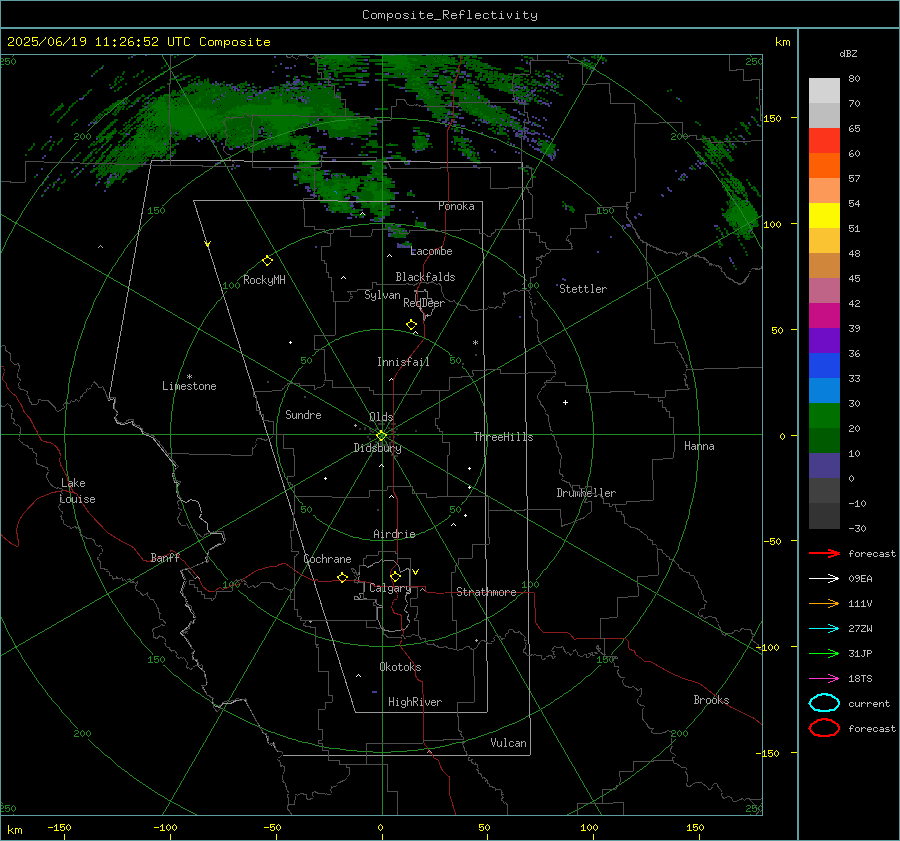Select the light blue swatch in dBZ scale
Screen dimensions: 900x841
pyautogui.click(x=824, y=390)
